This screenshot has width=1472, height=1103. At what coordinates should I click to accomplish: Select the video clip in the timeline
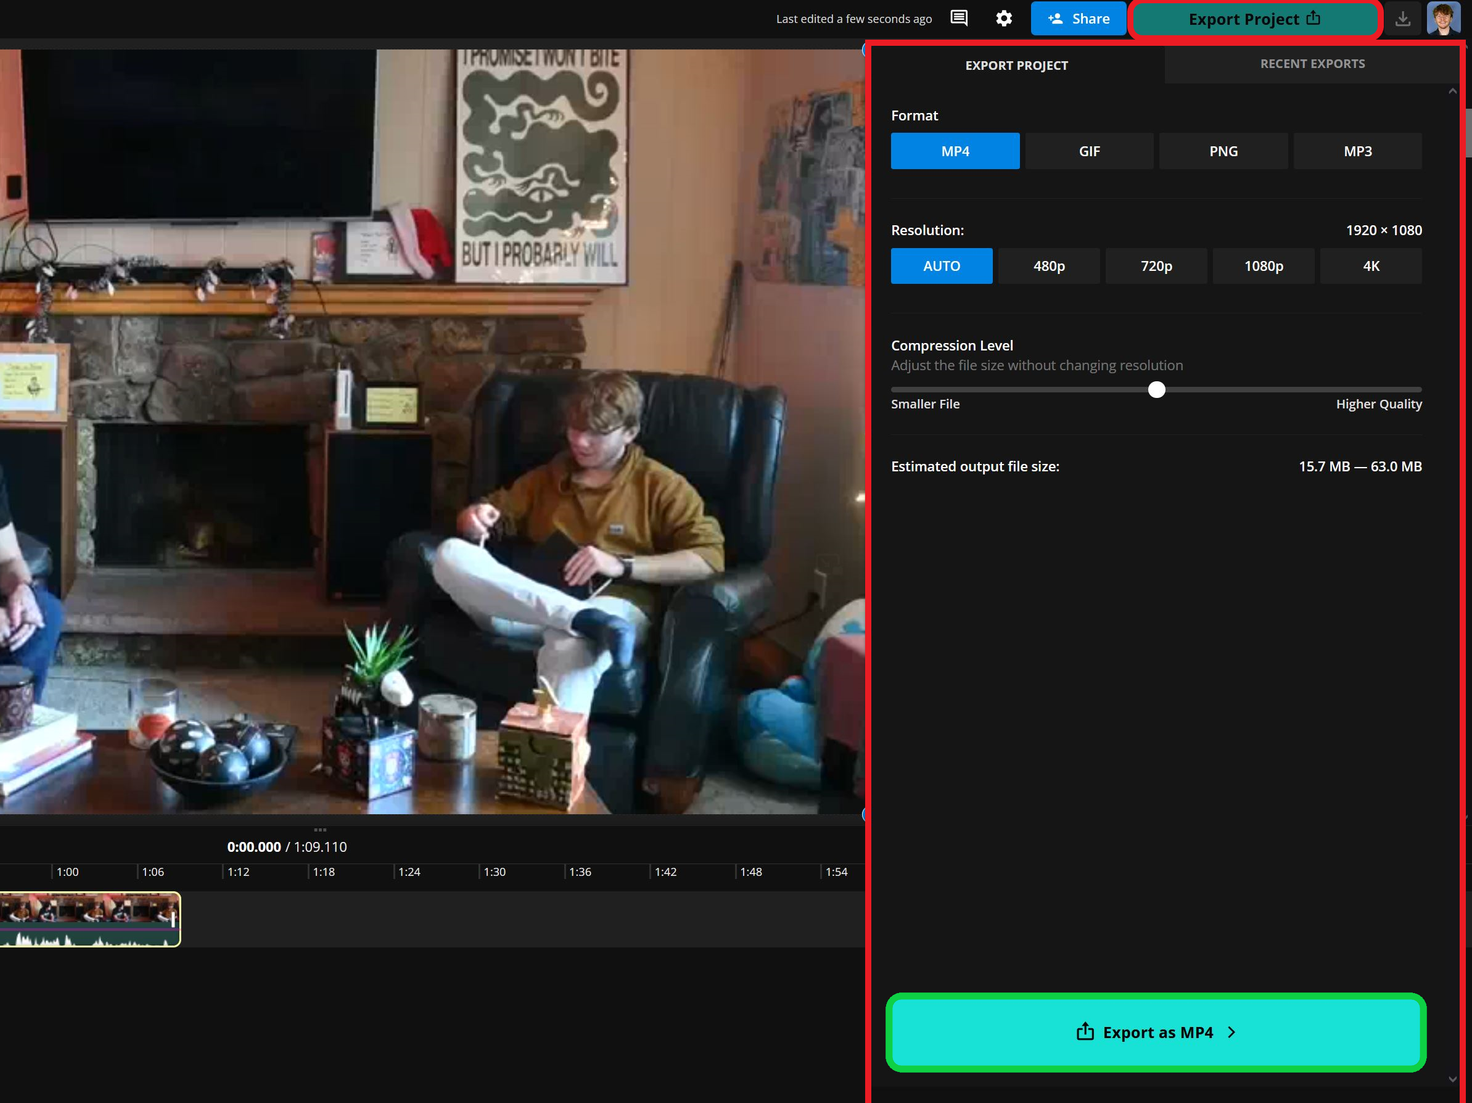(x=90, y=918)
